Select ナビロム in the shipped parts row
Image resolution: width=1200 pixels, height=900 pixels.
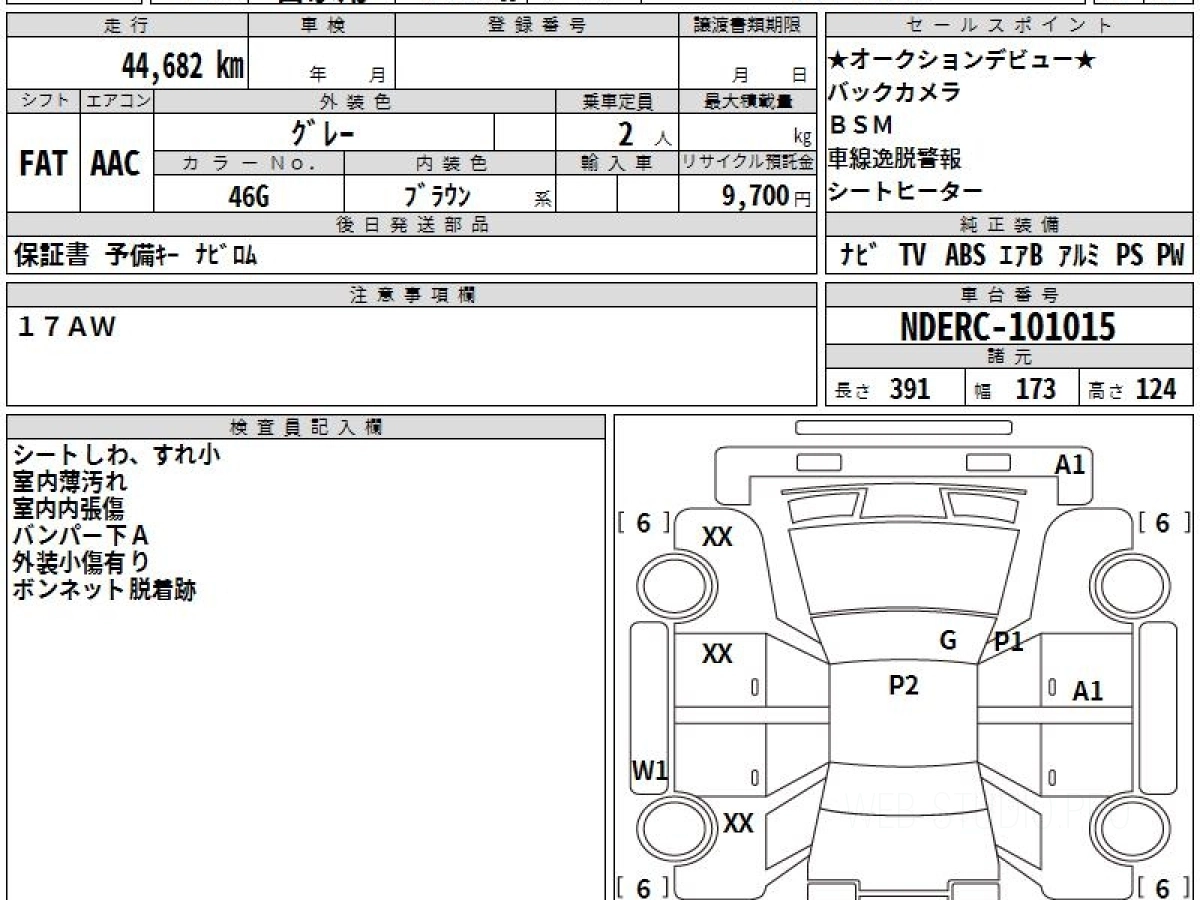pos(226,255)
